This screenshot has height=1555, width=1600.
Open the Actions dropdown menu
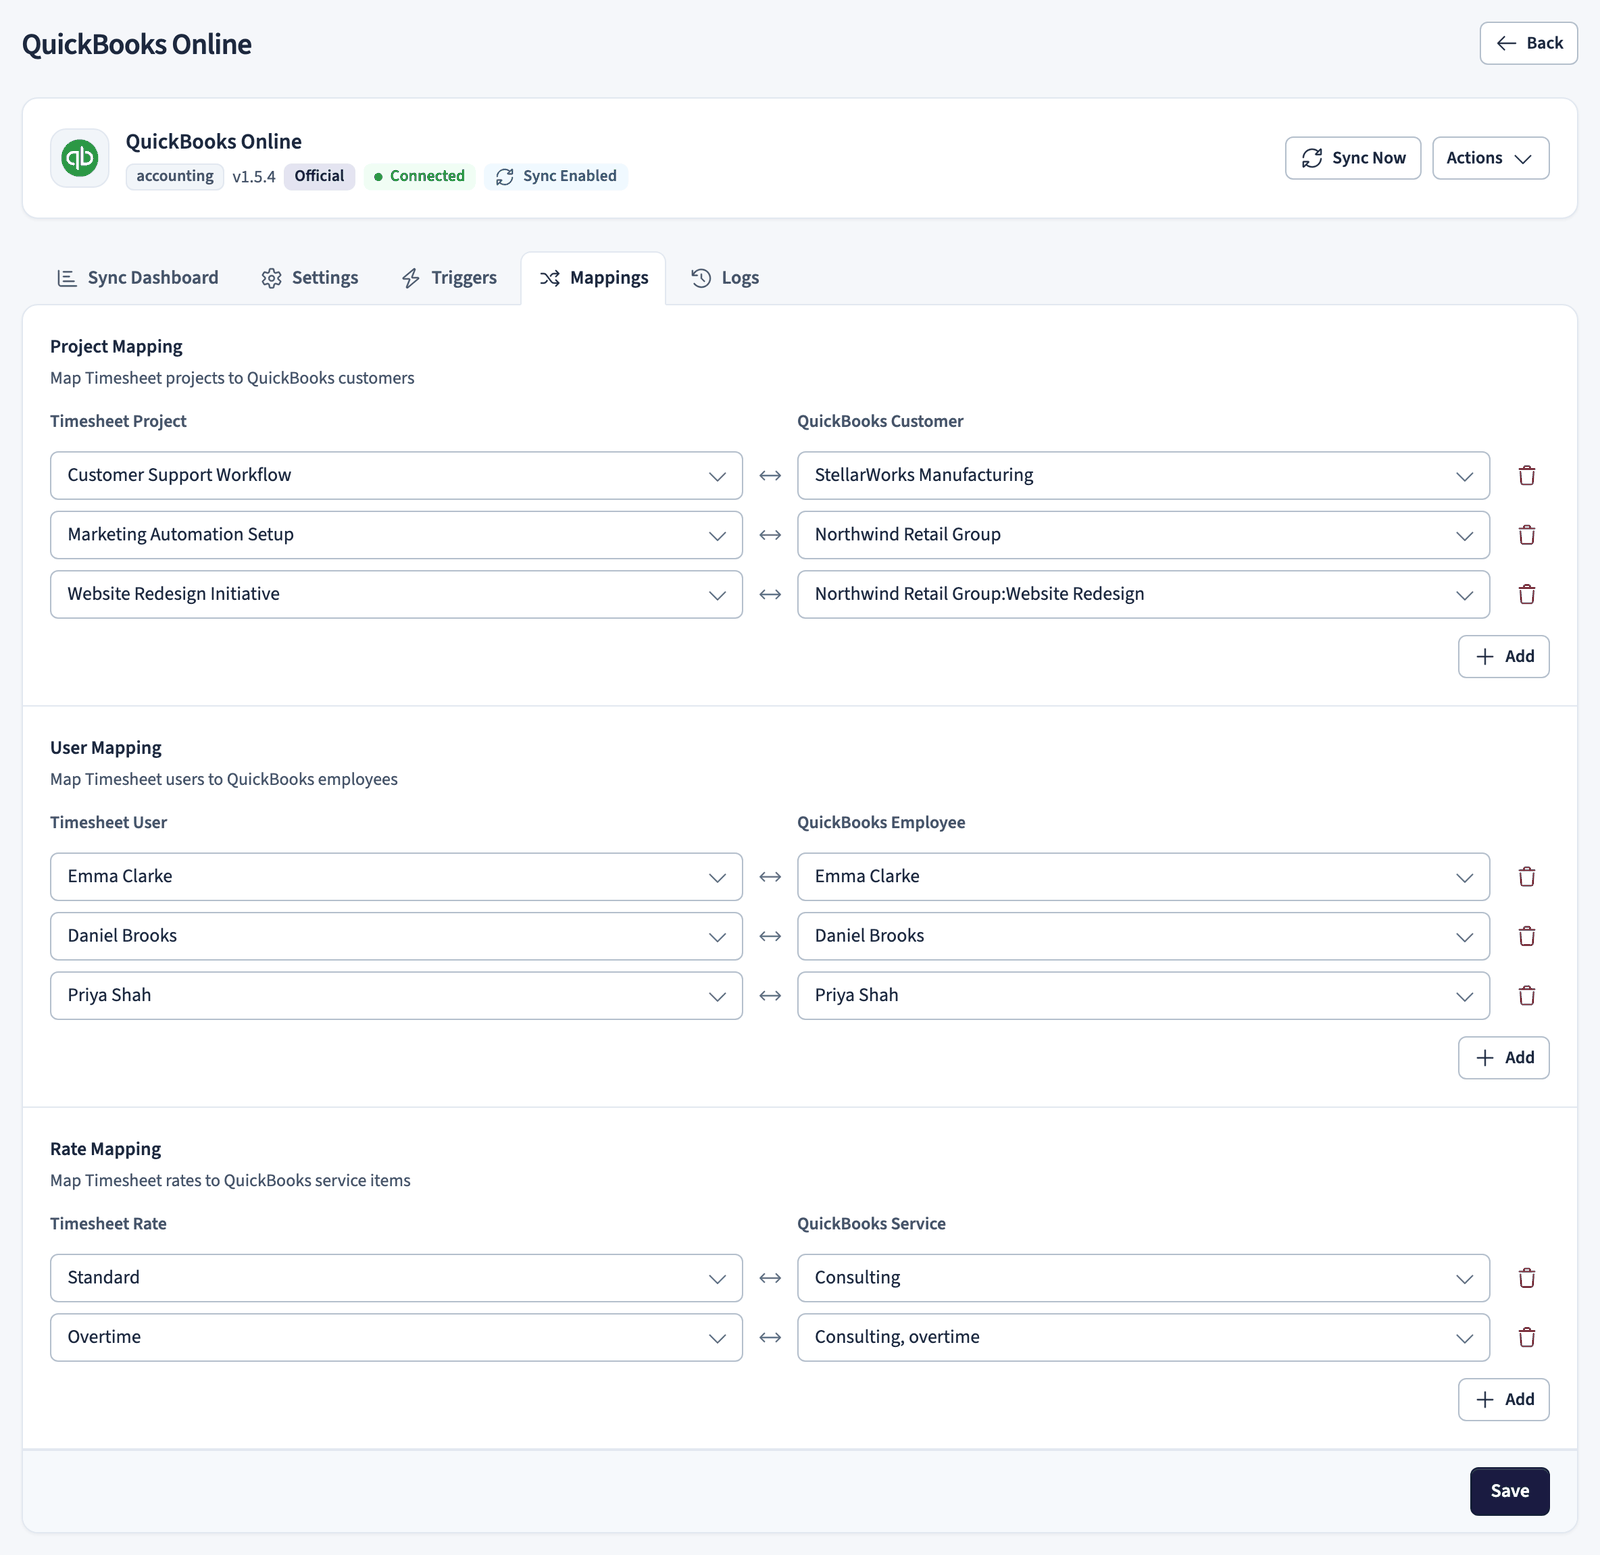1490,158
